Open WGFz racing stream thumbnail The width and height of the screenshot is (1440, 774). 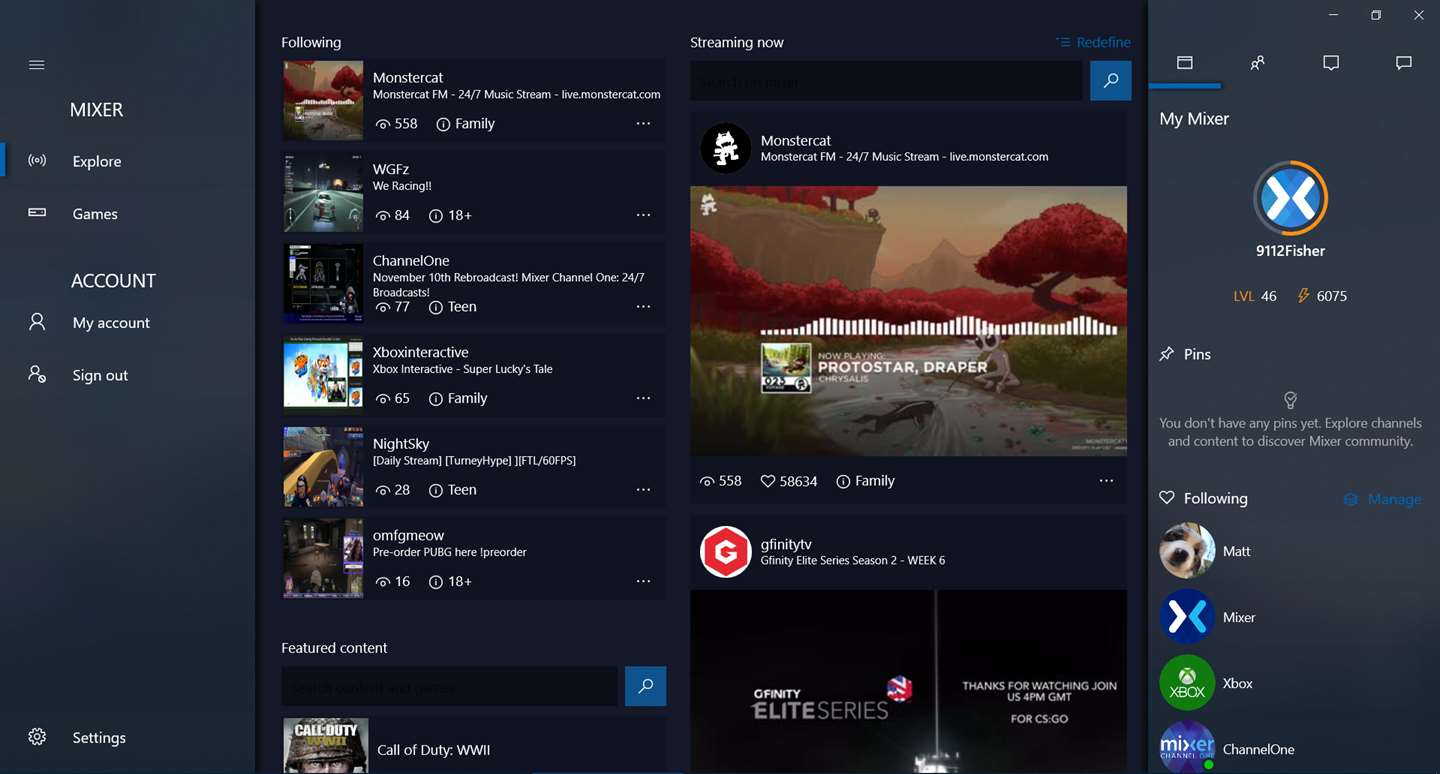coord(323,192)
